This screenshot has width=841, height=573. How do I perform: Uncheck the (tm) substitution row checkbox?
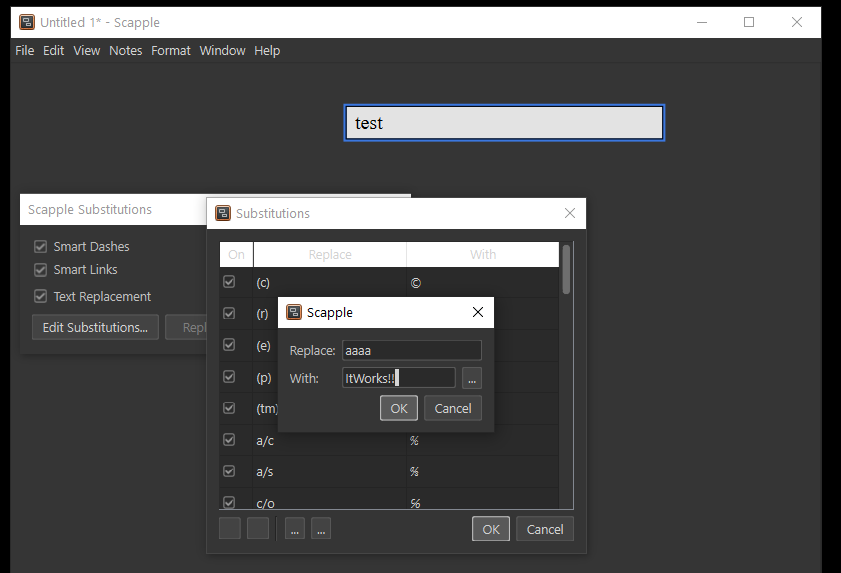pos(229,408)
